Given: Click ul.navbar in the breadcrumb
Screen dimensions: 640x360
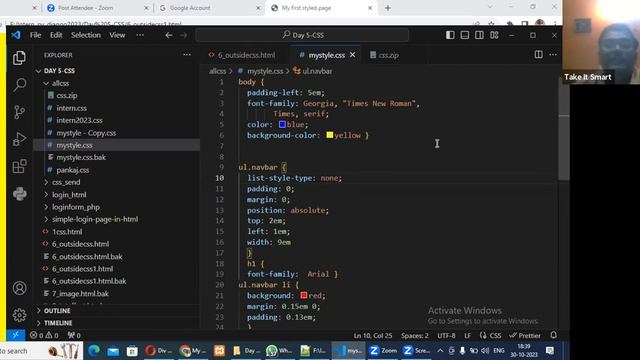Looking at the screenshot, I should [317, 71].
